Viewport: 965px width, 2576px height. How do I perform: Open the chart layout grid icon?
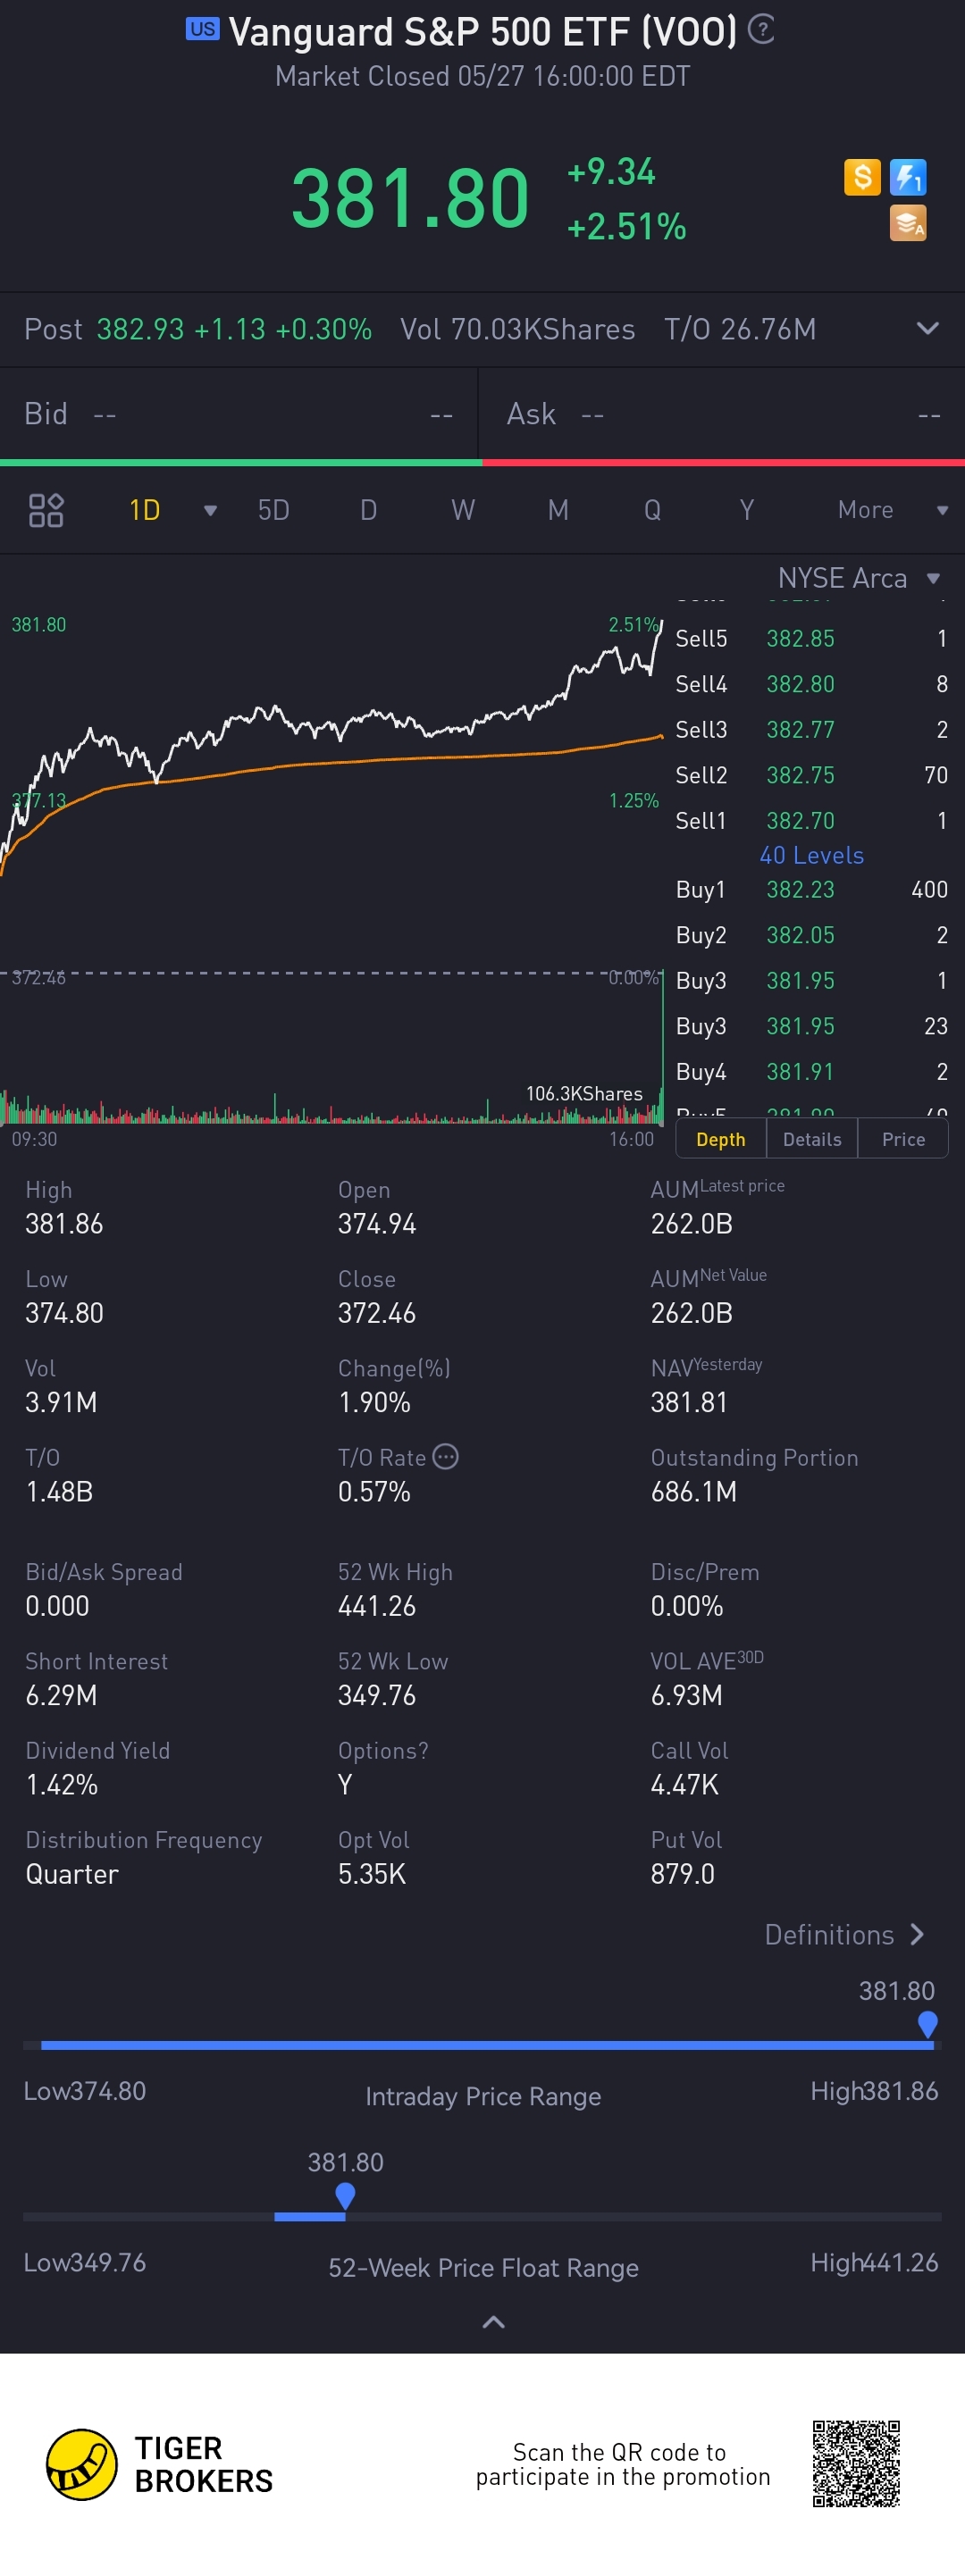46,510
